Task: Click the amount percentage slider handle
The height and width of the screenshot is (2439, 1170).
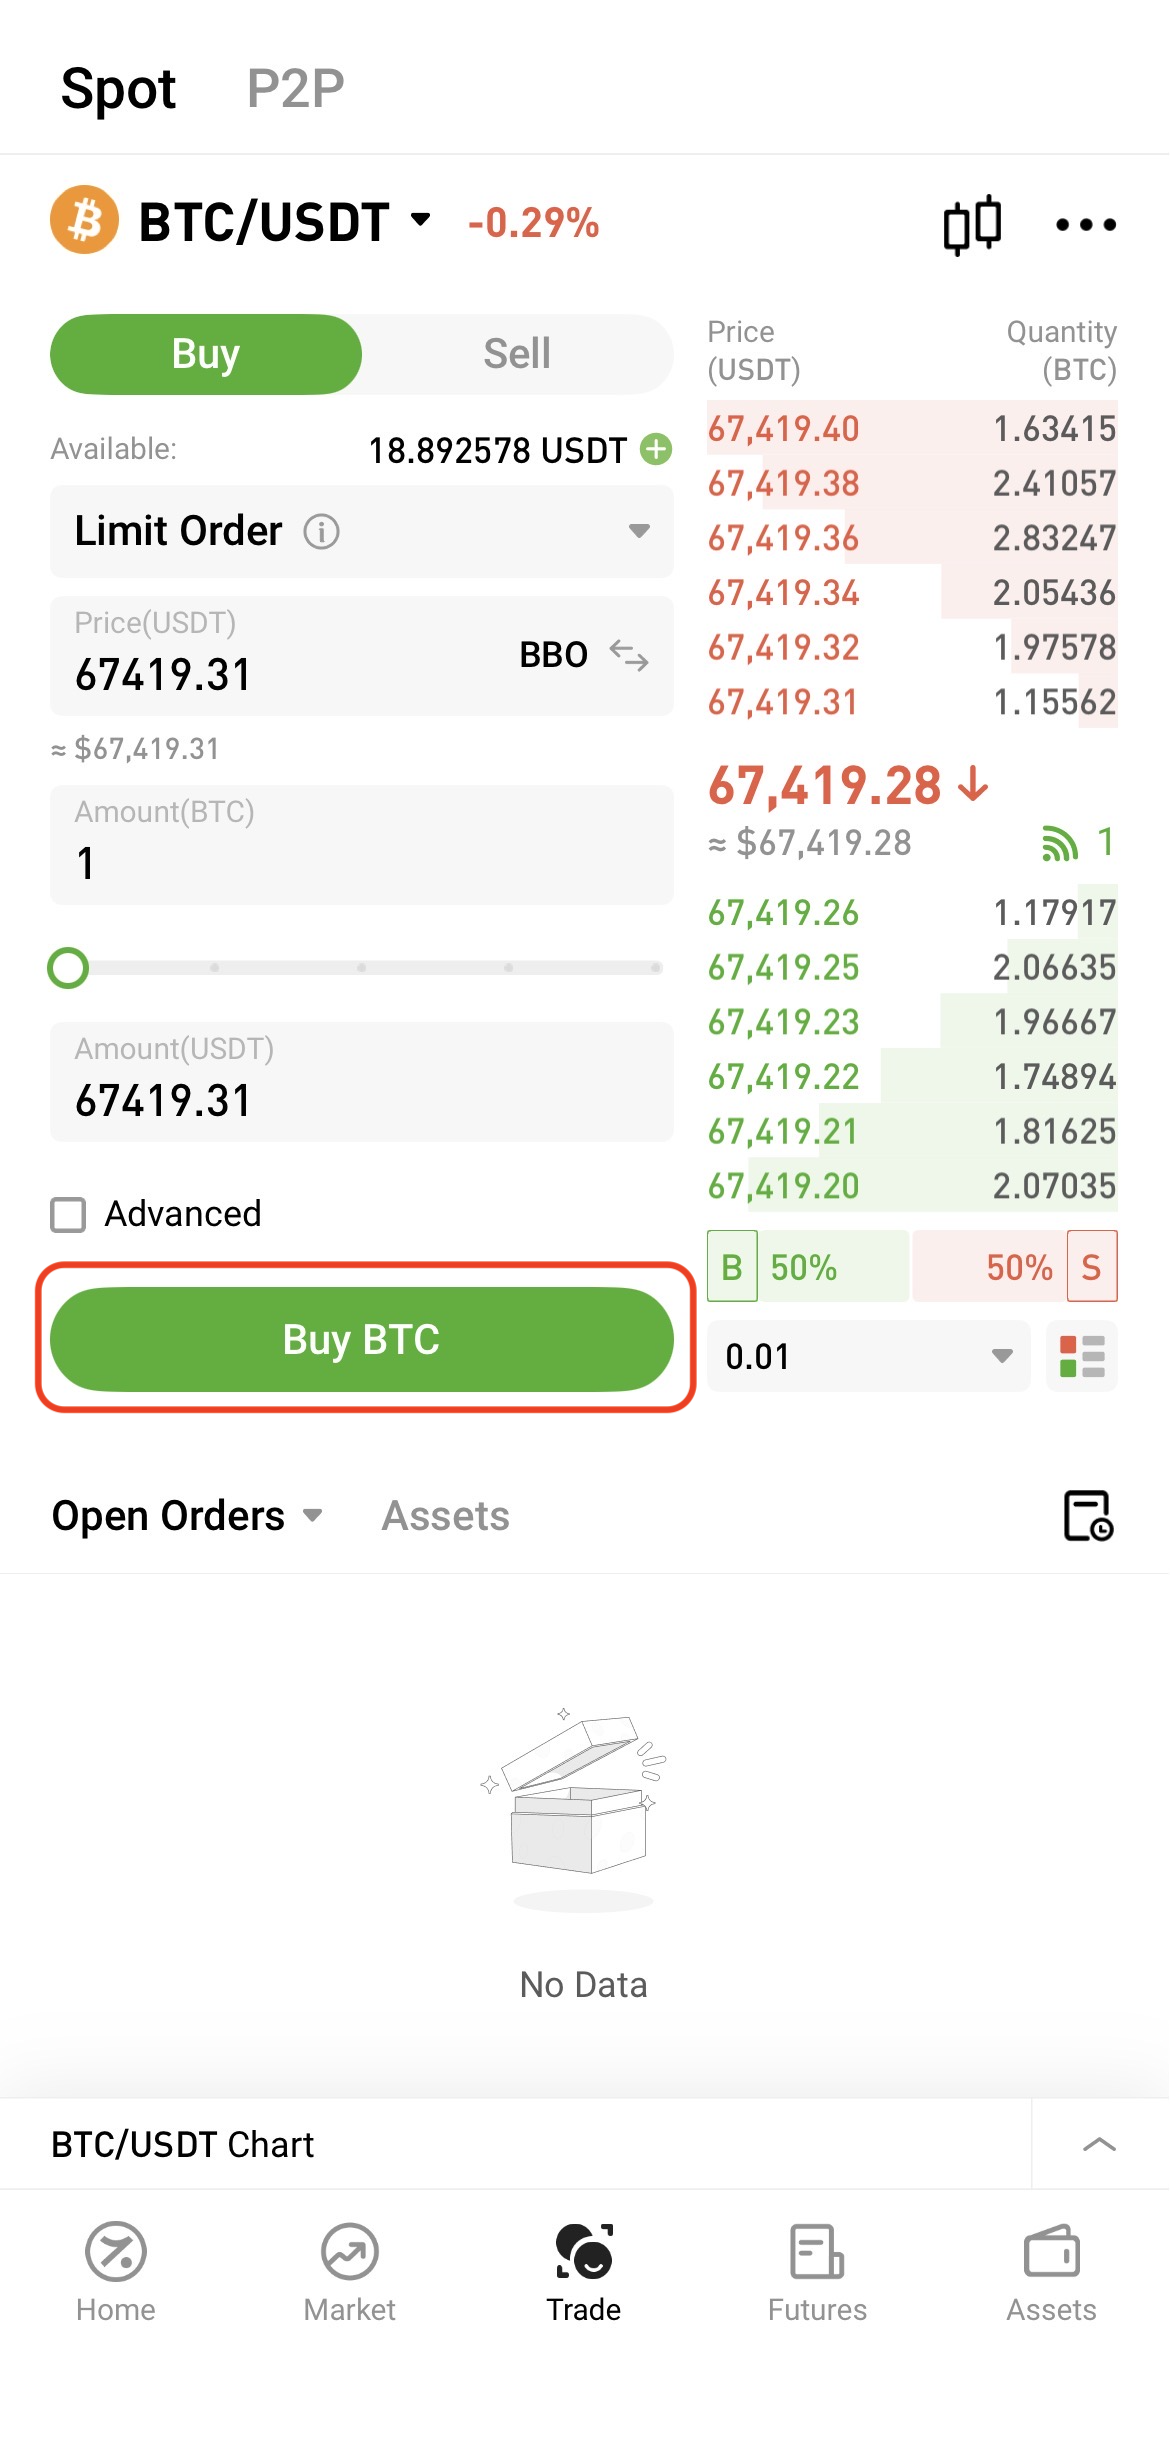Action: [x=68, y=968]
